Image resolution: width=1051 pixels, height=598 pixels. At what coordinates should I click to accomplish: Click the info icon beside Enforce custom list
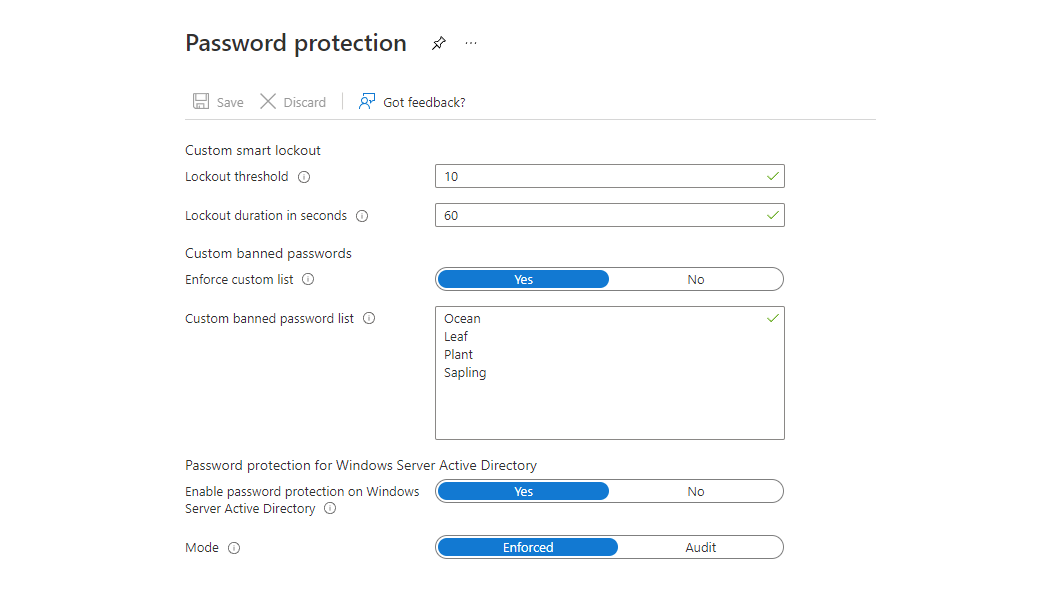coord(308,279)
